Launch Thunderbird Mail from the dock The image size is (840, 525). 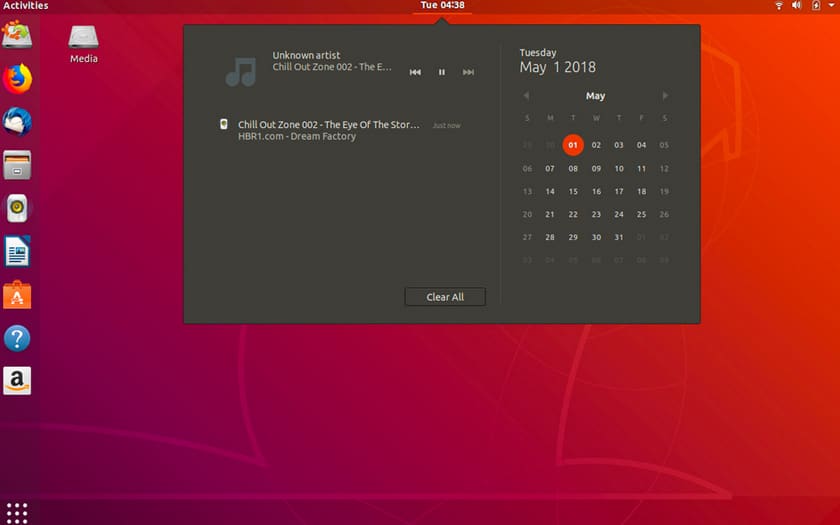tap(17, 121)
